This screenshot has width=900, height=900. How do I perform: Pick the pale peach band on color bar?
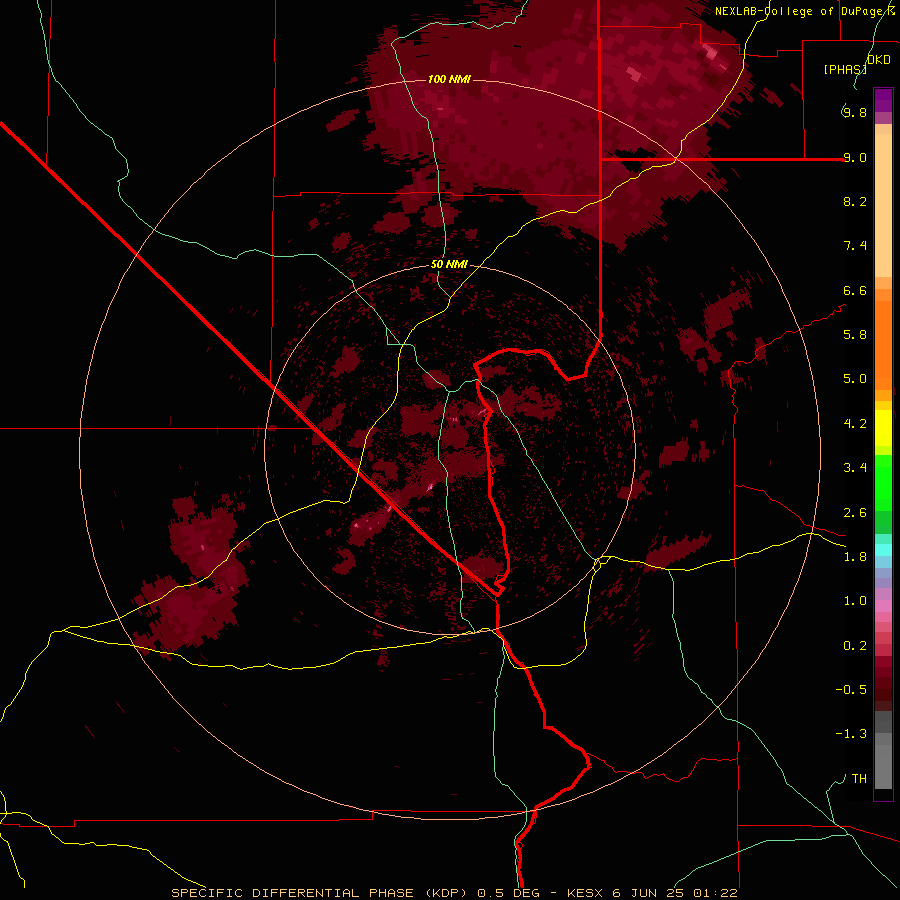[x=883, y=205]
